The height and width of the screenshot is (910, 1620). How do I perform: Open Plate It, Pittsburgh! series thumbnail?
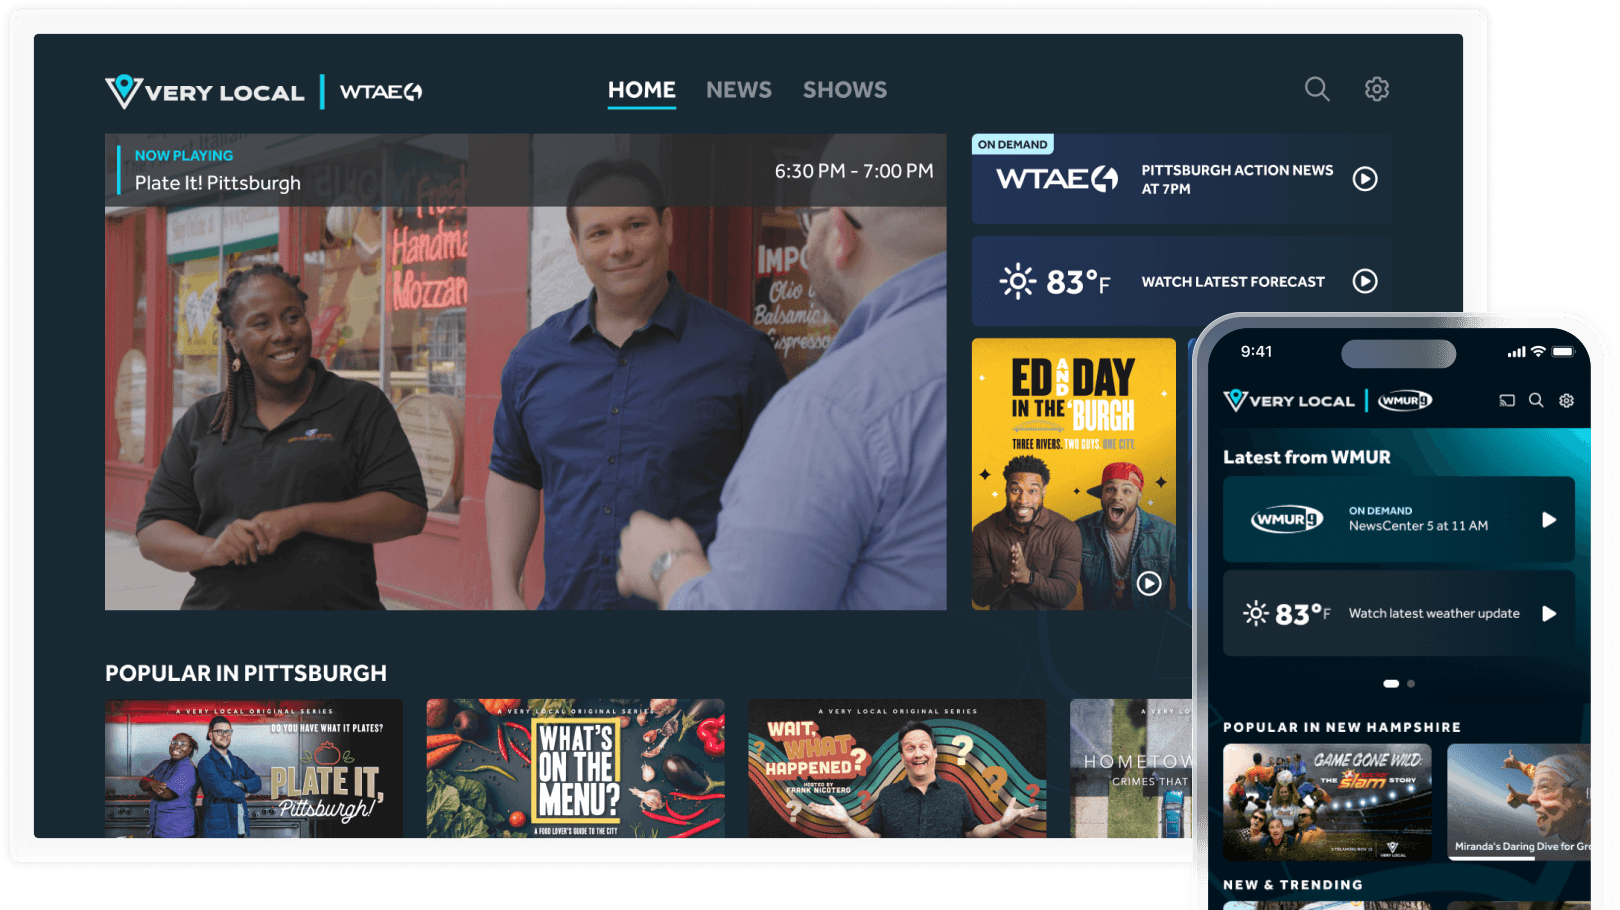click(x=254, y=768)
